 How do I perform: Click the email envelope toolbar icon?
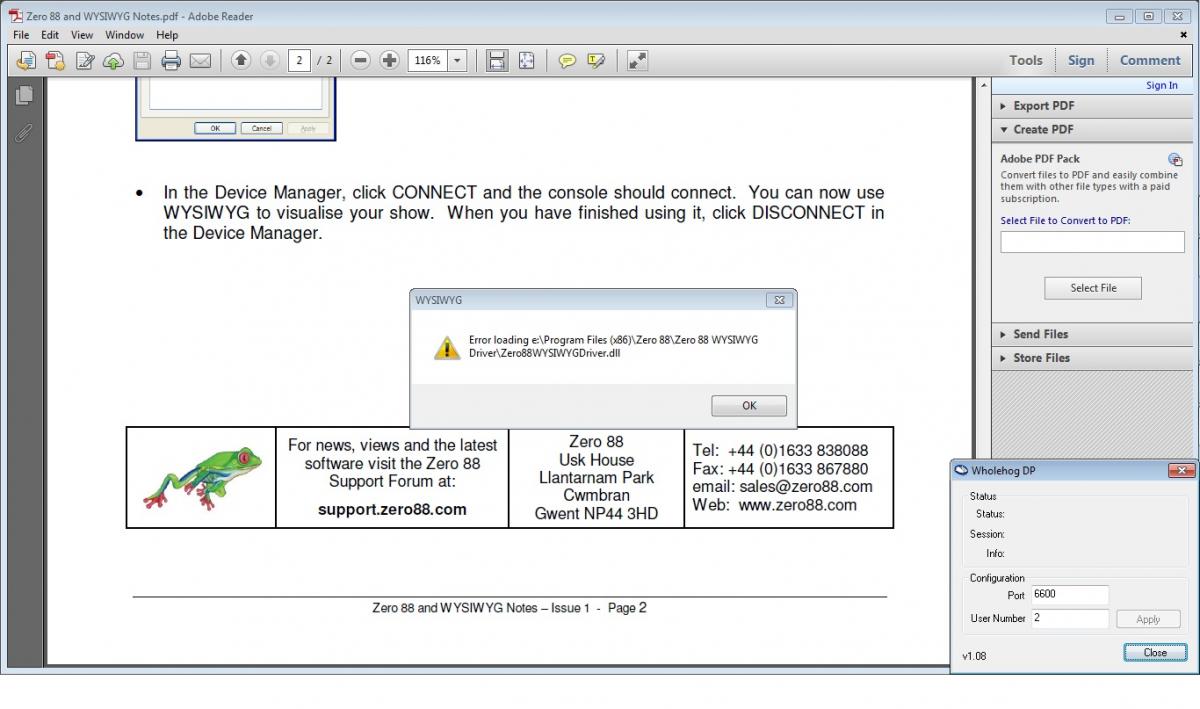point(200,61)
